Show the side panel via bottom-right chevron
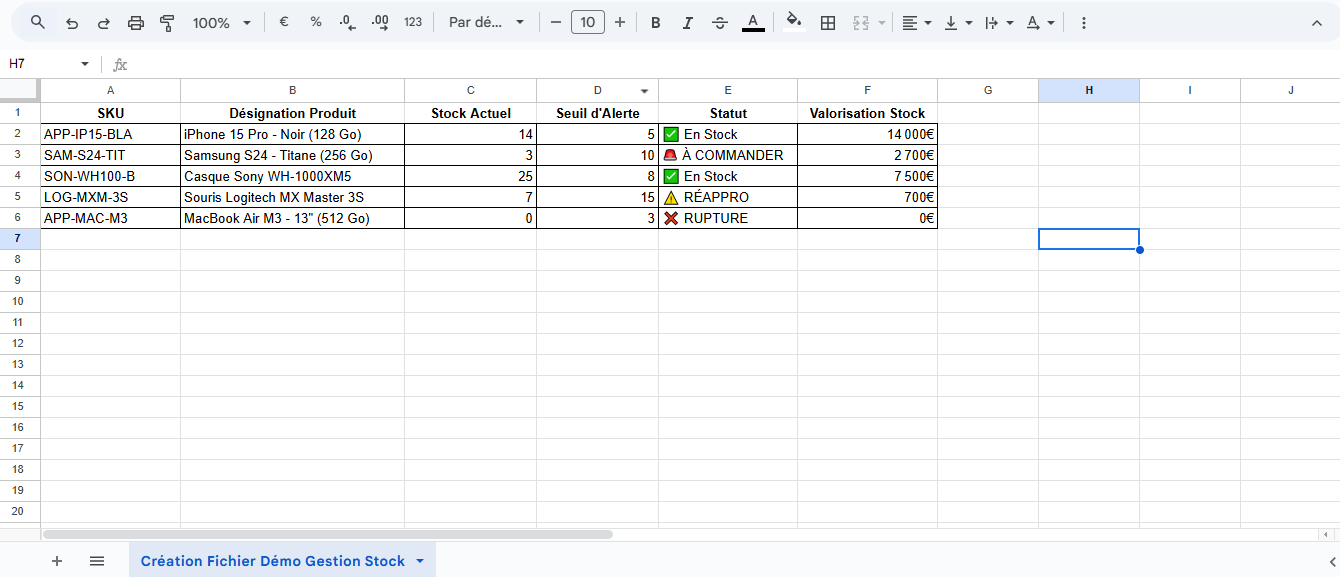The height and width of the screenshot is (577, 1340). coord(1332,561)
